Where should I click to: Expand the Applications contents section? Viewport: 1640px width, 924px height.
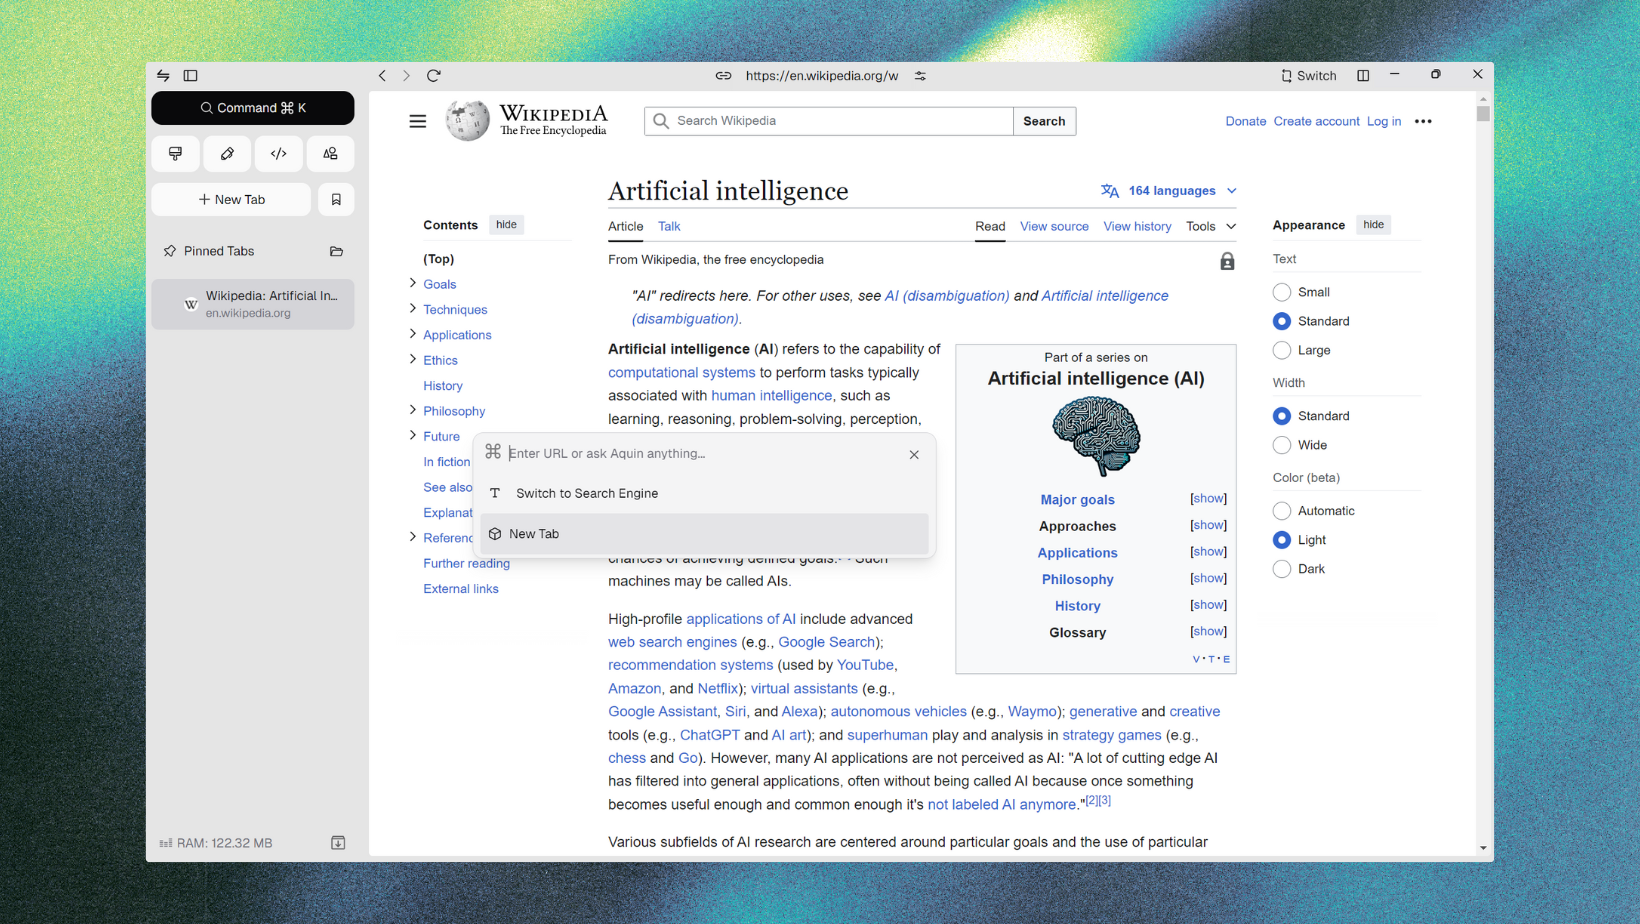tap(413, 334)
